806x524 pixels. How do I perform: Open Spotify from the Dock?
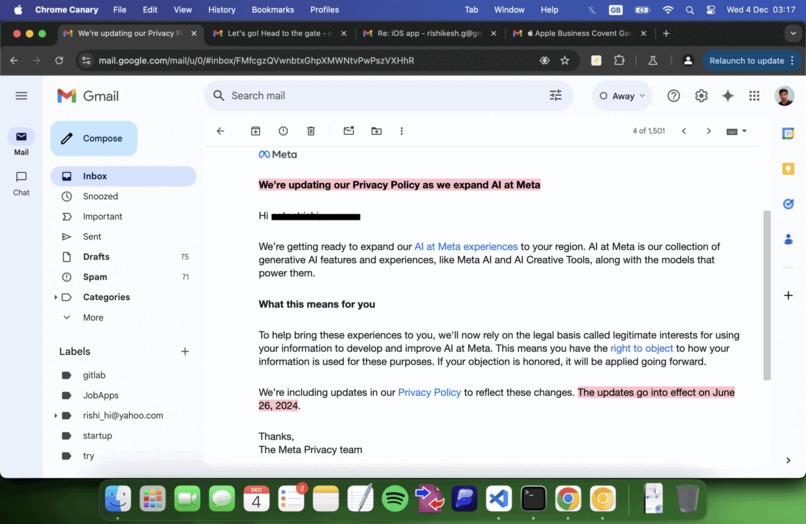tap(395, 499)
